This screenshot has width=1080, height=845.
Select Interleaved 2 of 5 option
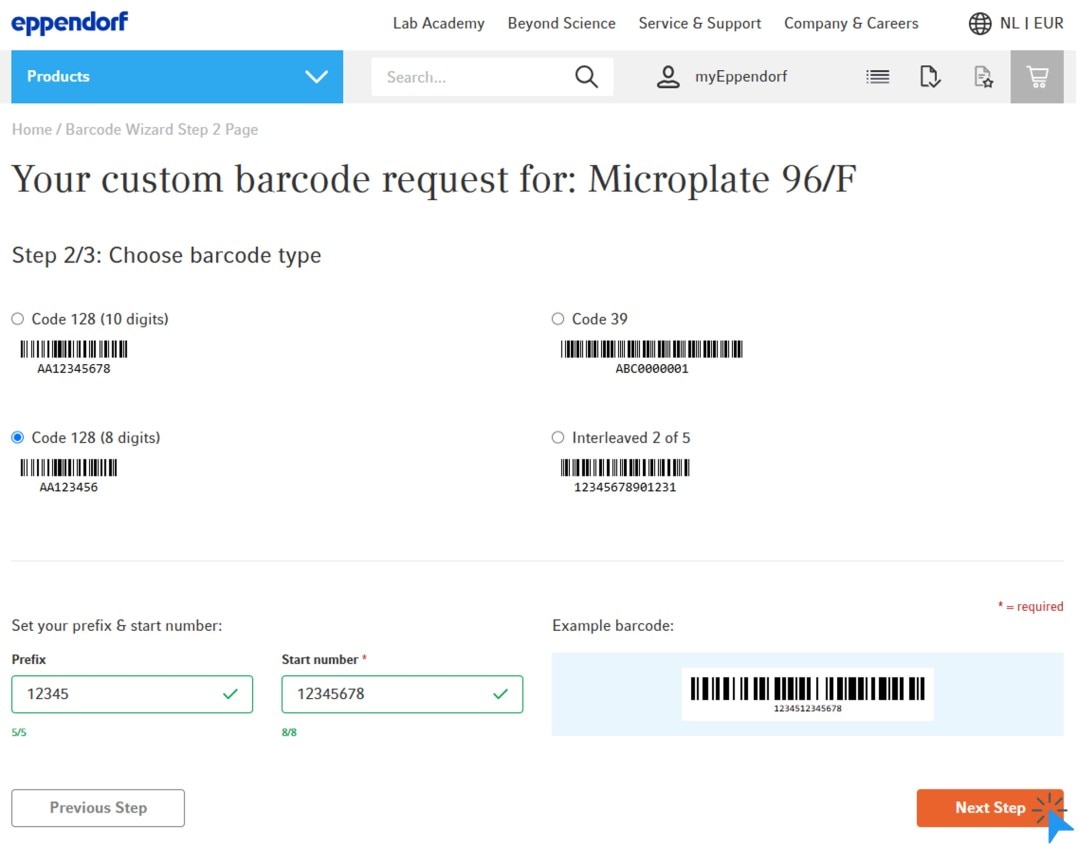click(558, 437)
